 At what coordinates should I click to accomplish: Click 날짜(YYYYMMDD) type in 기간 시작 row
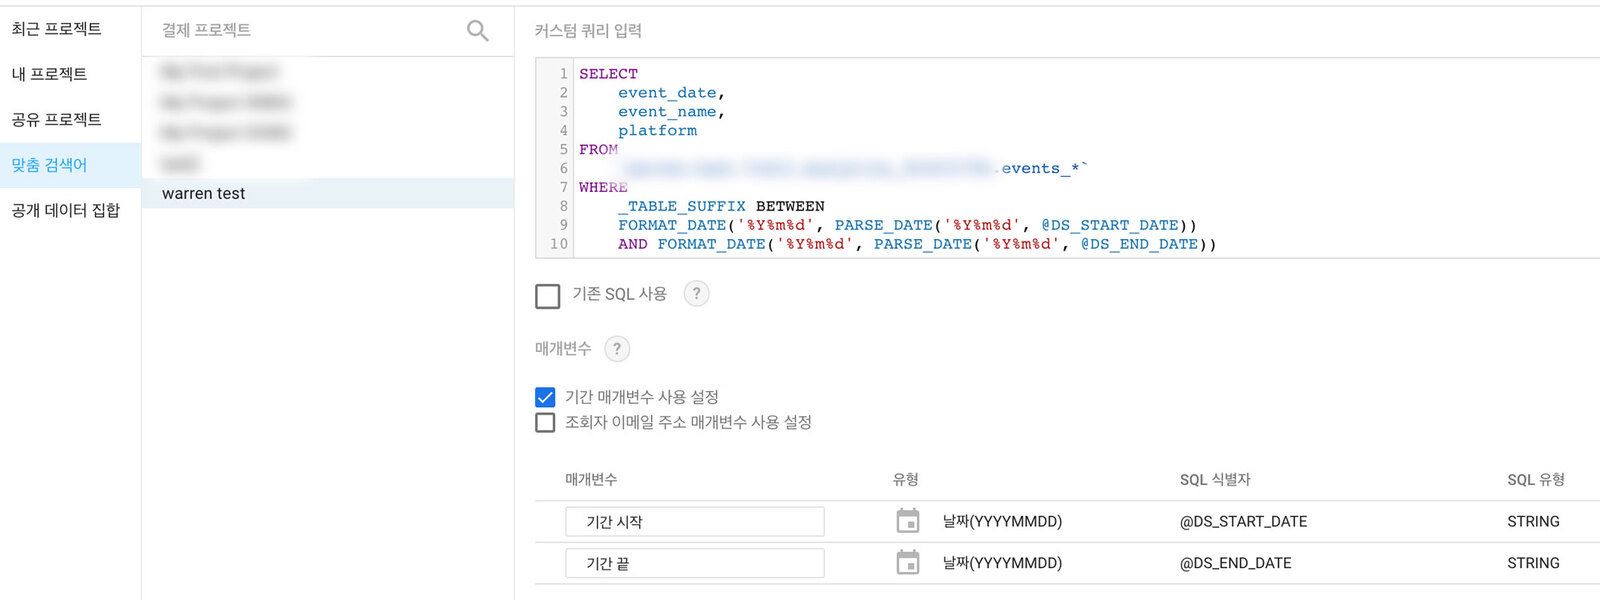pos(1002,521)
